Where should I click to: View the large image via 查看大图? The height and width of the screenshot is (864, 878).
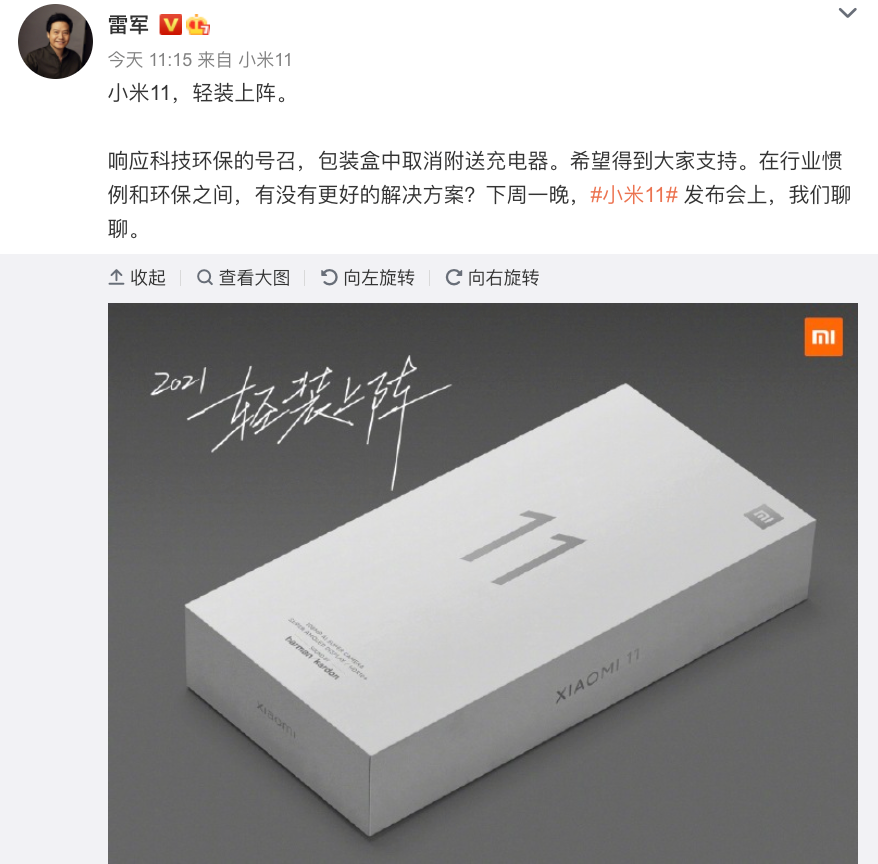(x=244, y=278)
